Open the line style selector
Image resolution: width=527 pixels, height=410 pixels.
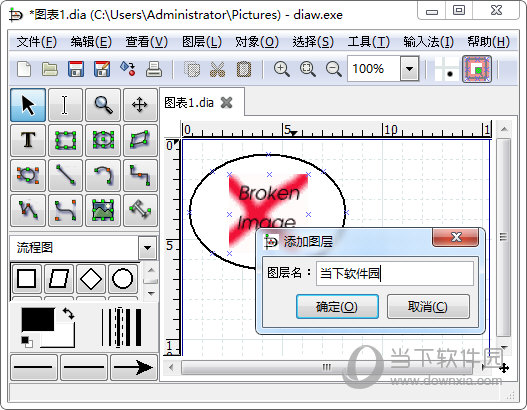[x=84, y=367]
